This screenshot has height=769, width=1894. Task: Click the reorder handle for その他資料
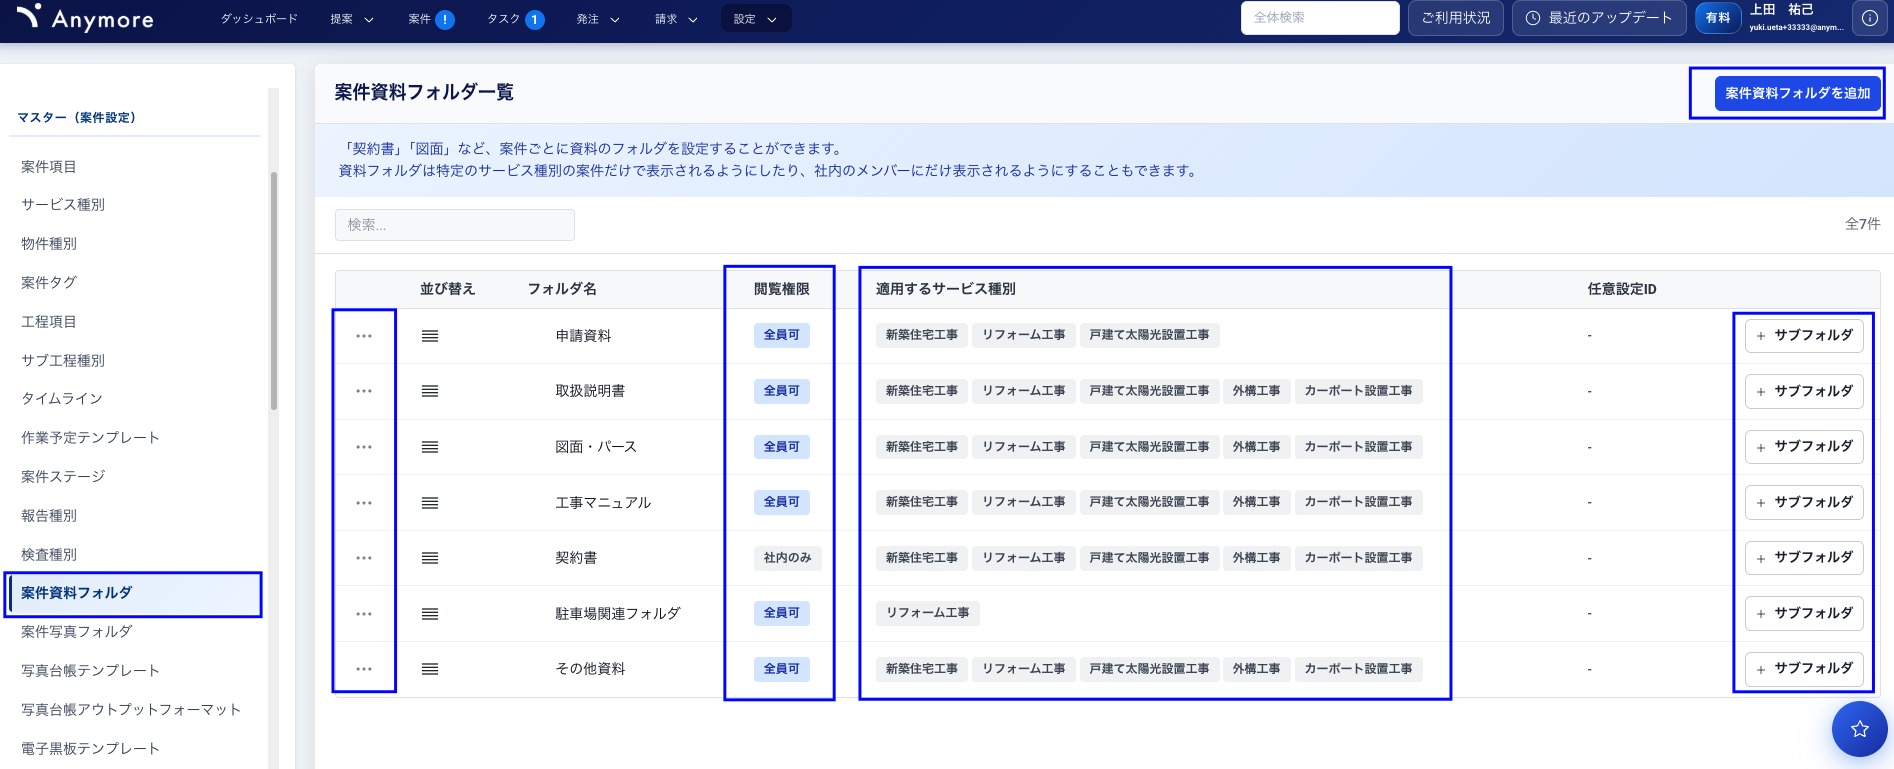point(430,669)
